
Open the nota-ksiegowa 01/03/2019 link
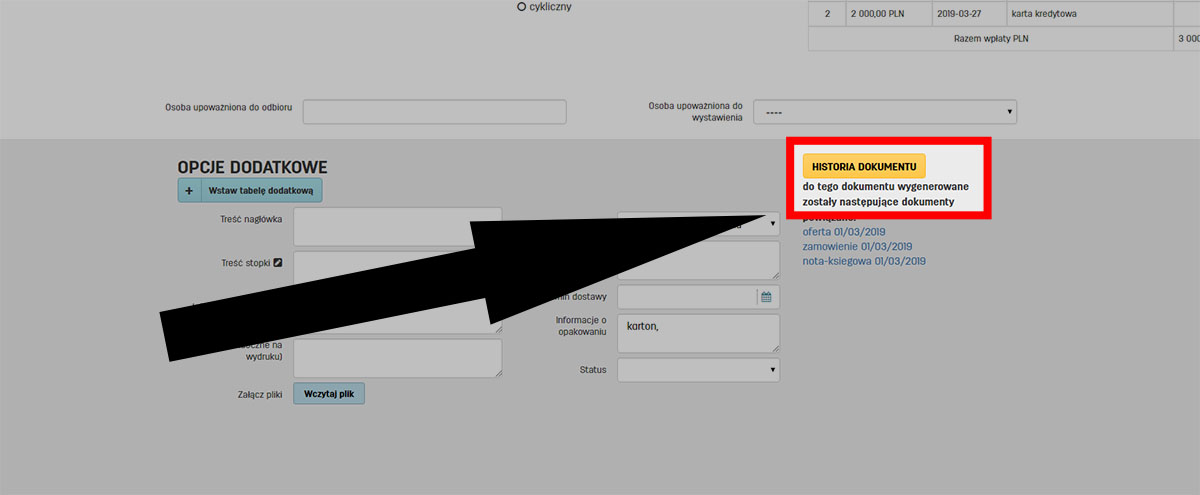pyautogui.click(x=864, y=261)
